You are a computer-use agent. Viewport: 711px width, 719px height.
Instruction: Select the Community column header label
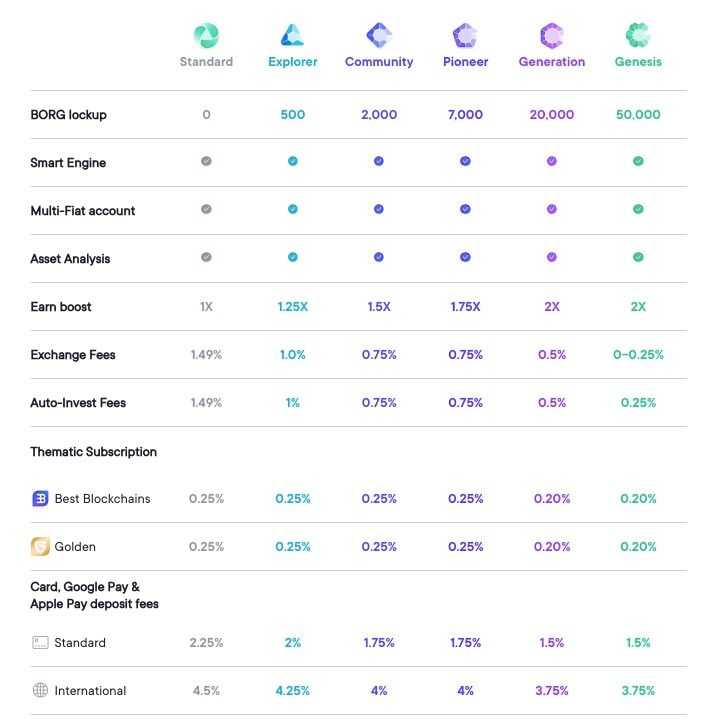tap(379, 62)
